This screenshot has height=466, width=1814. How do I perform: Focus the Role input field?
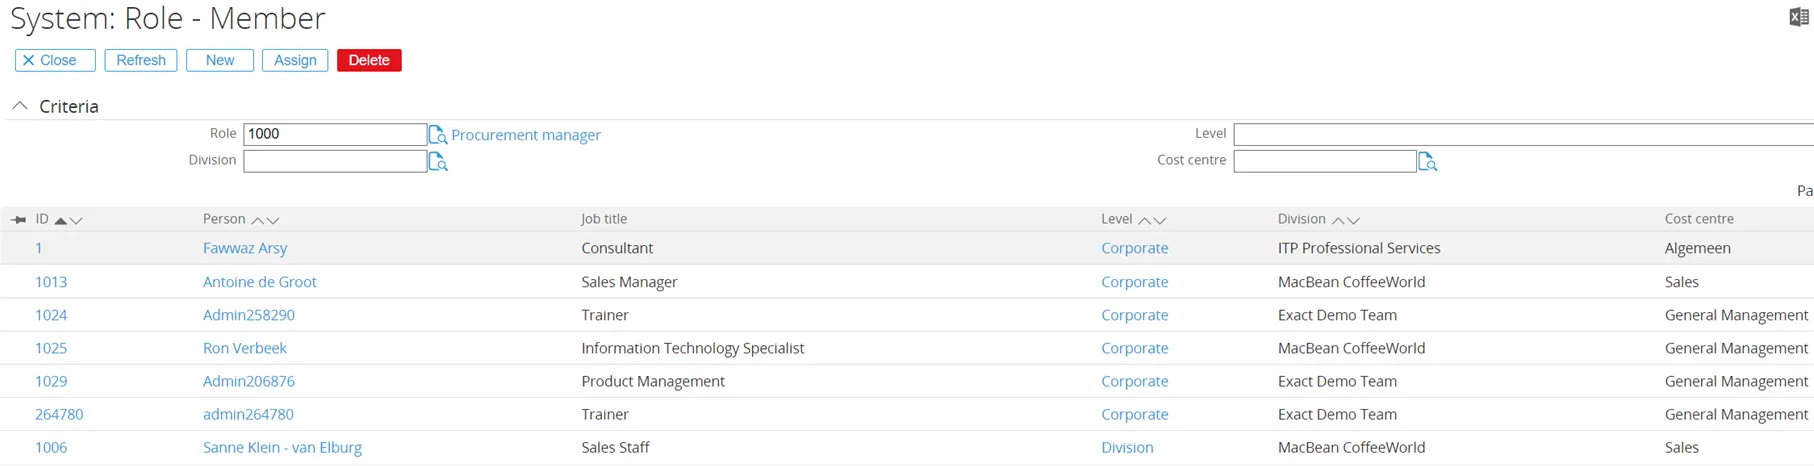pos(334,134)
